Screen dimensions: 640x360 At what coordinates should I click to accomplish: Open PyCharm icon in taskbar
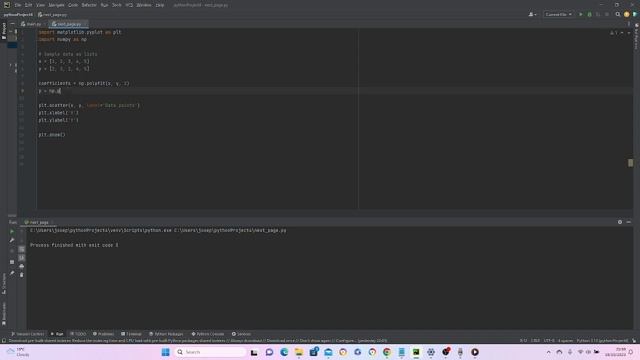(416, 352)
